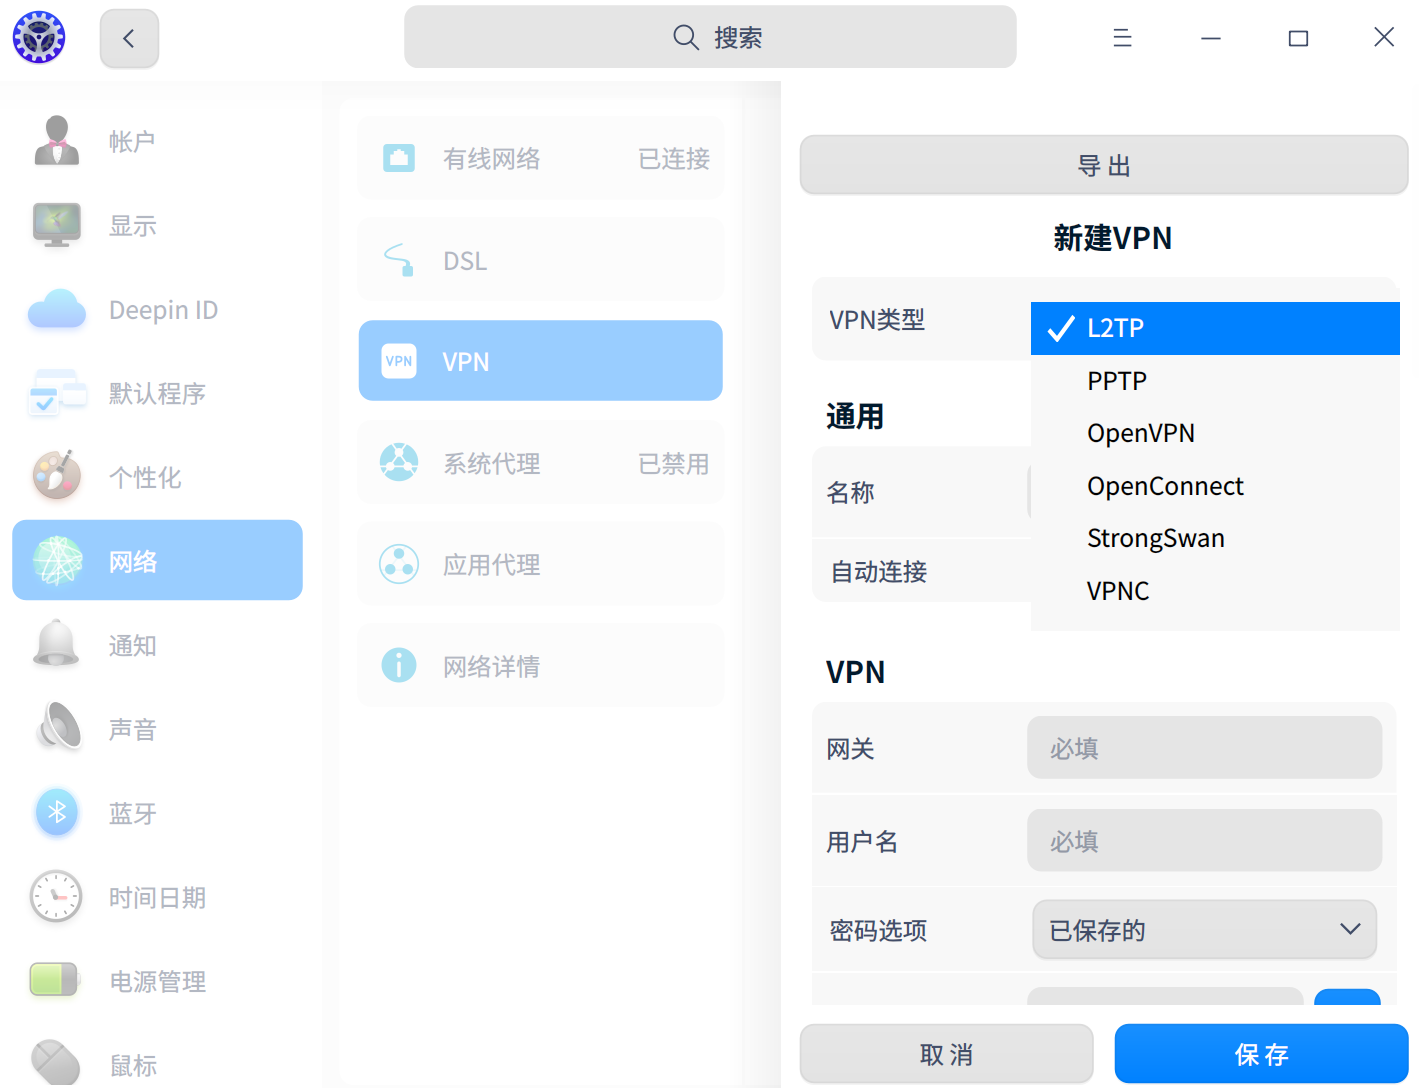Viewport: 1419px width, 1088px height.
Task: Open the main menu hamburger icon
Action: (1122, 38)
